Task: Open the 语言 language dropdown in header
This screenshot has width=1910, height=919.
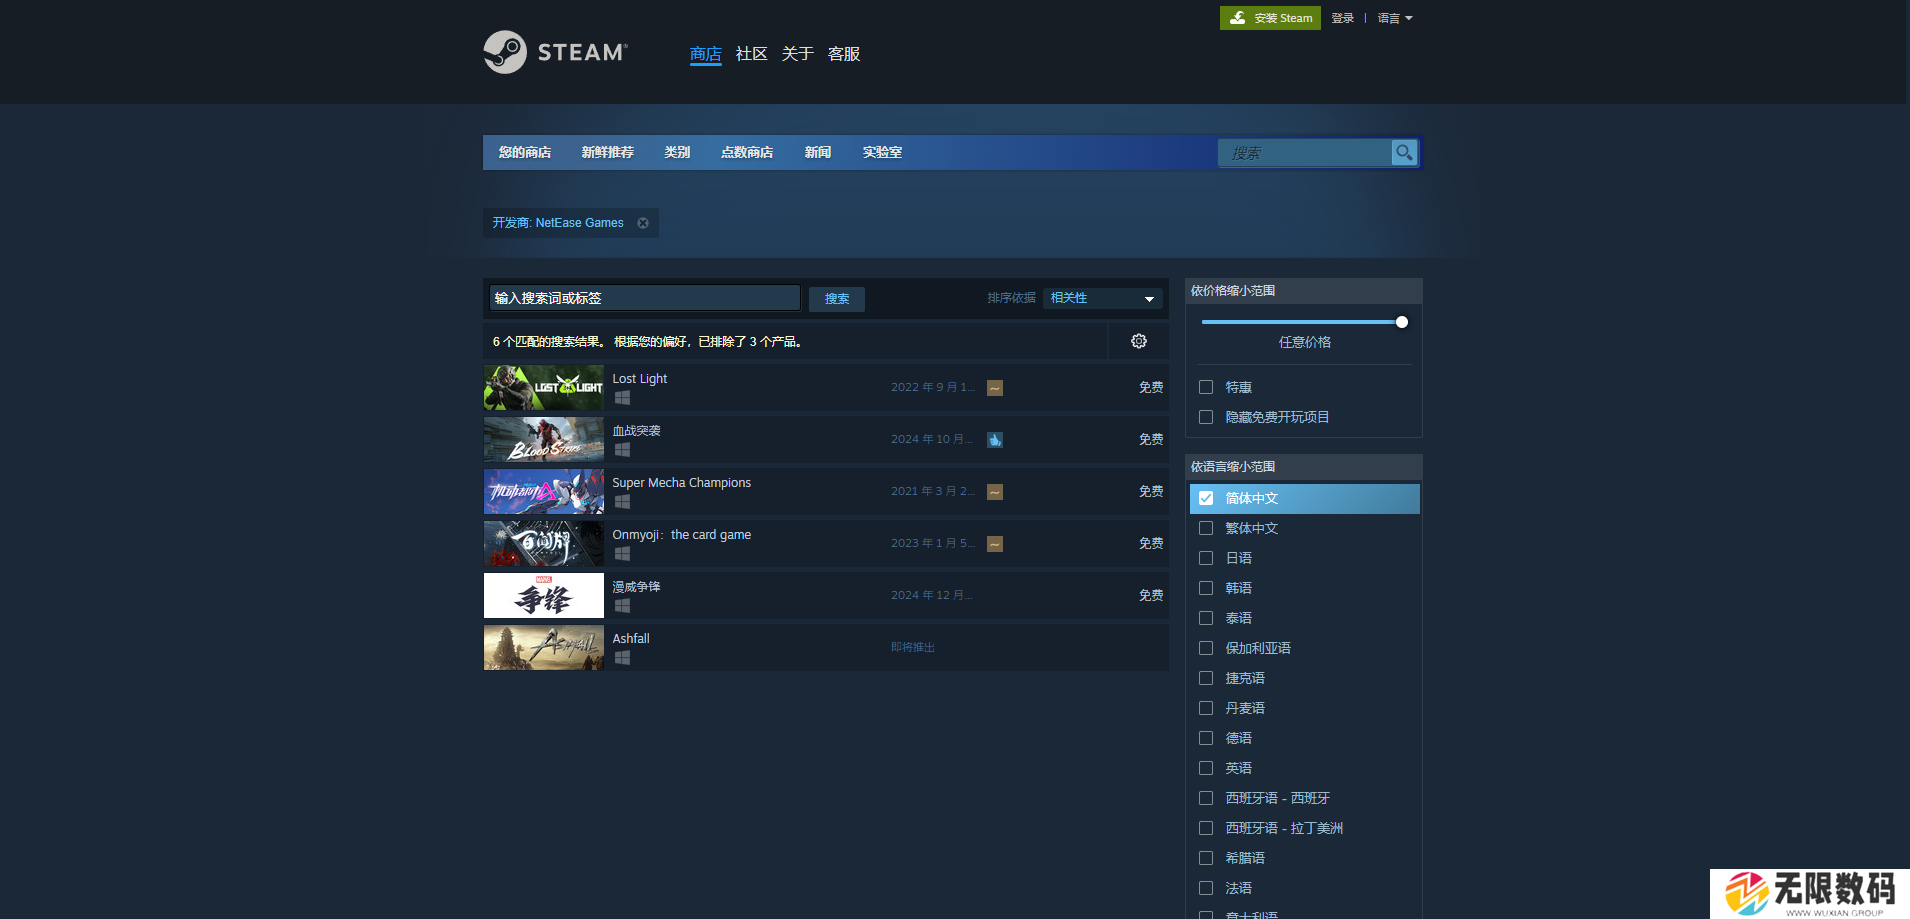Action: coord(1395,18)
